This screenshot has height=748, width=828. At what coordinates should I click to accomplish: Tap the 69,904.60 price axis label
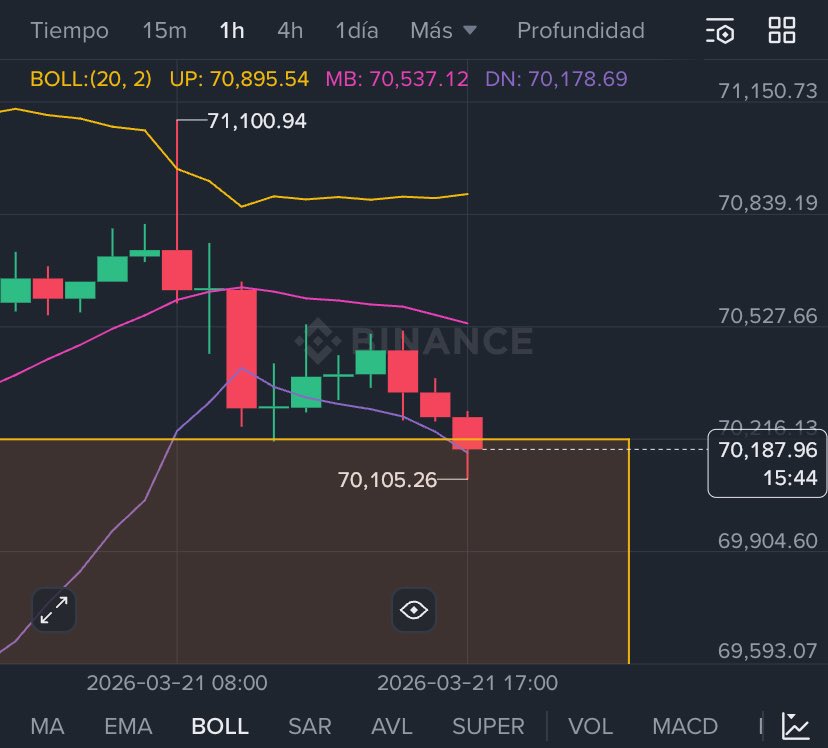pyautogui.click(x=768, y=541)
